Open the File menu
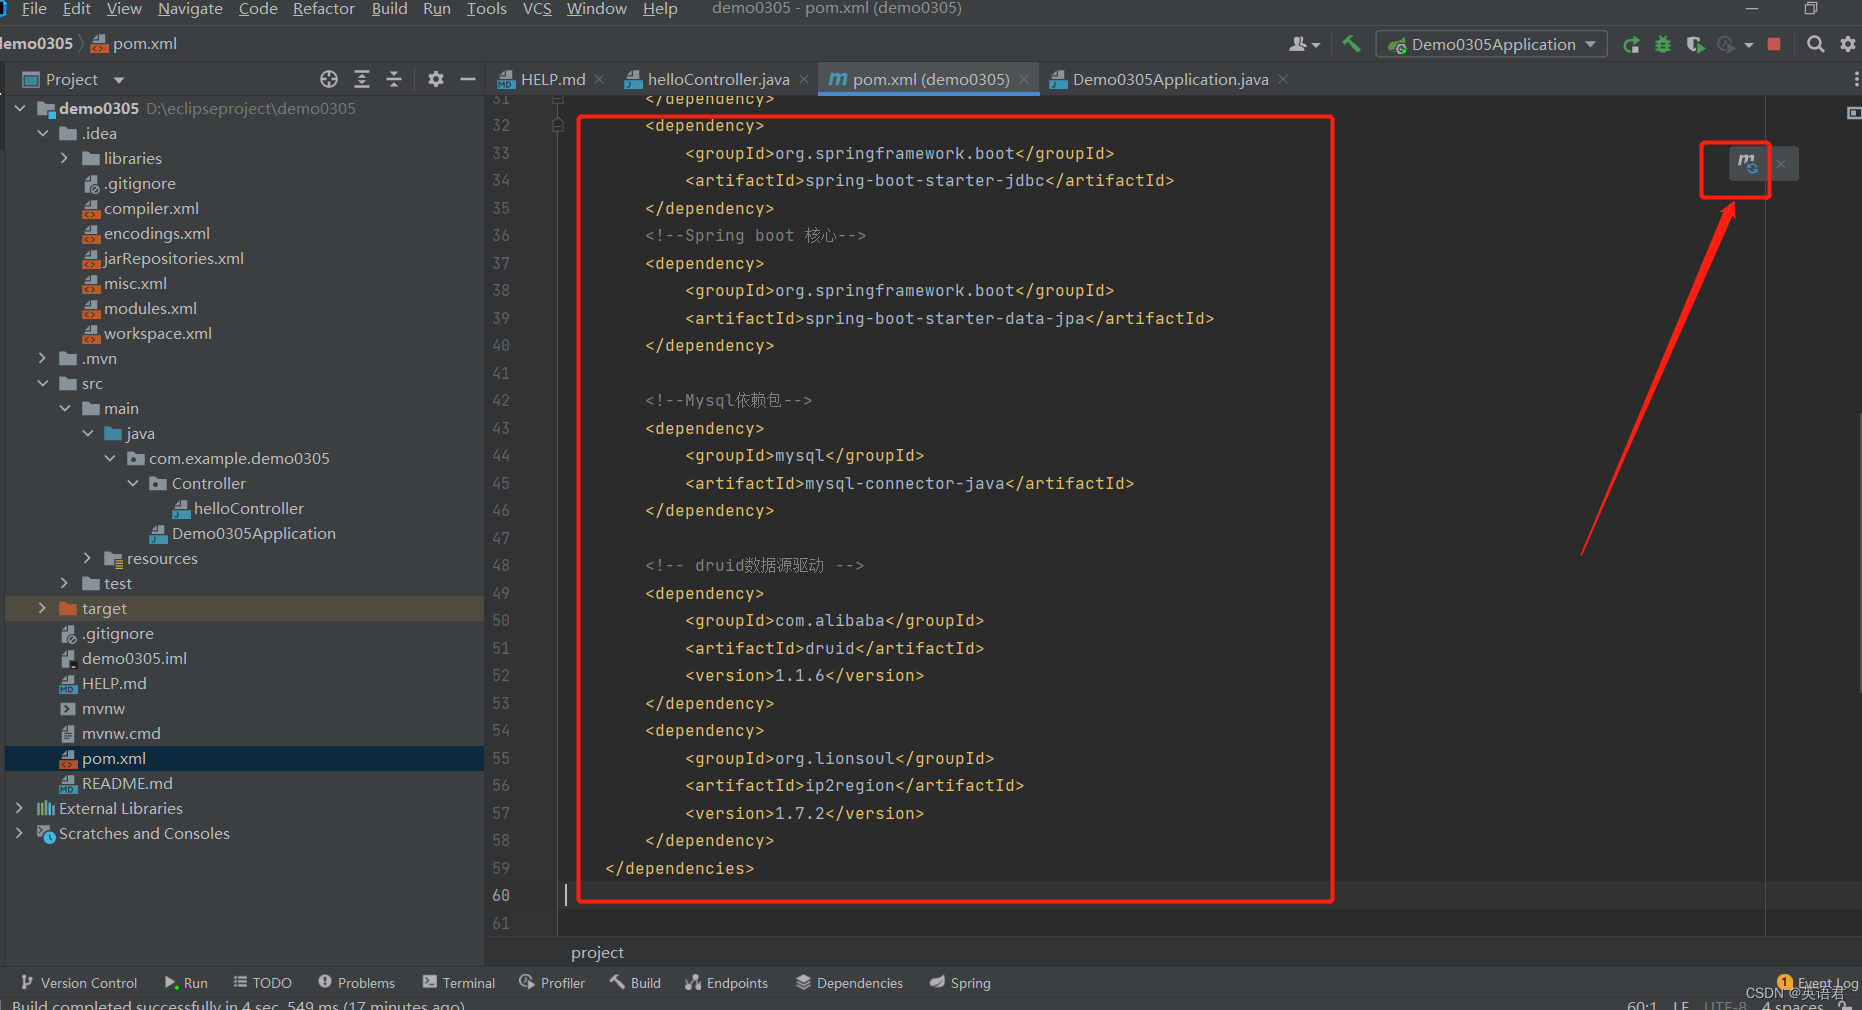This screenshot has height=1010, width=1862. click(34, 9)
